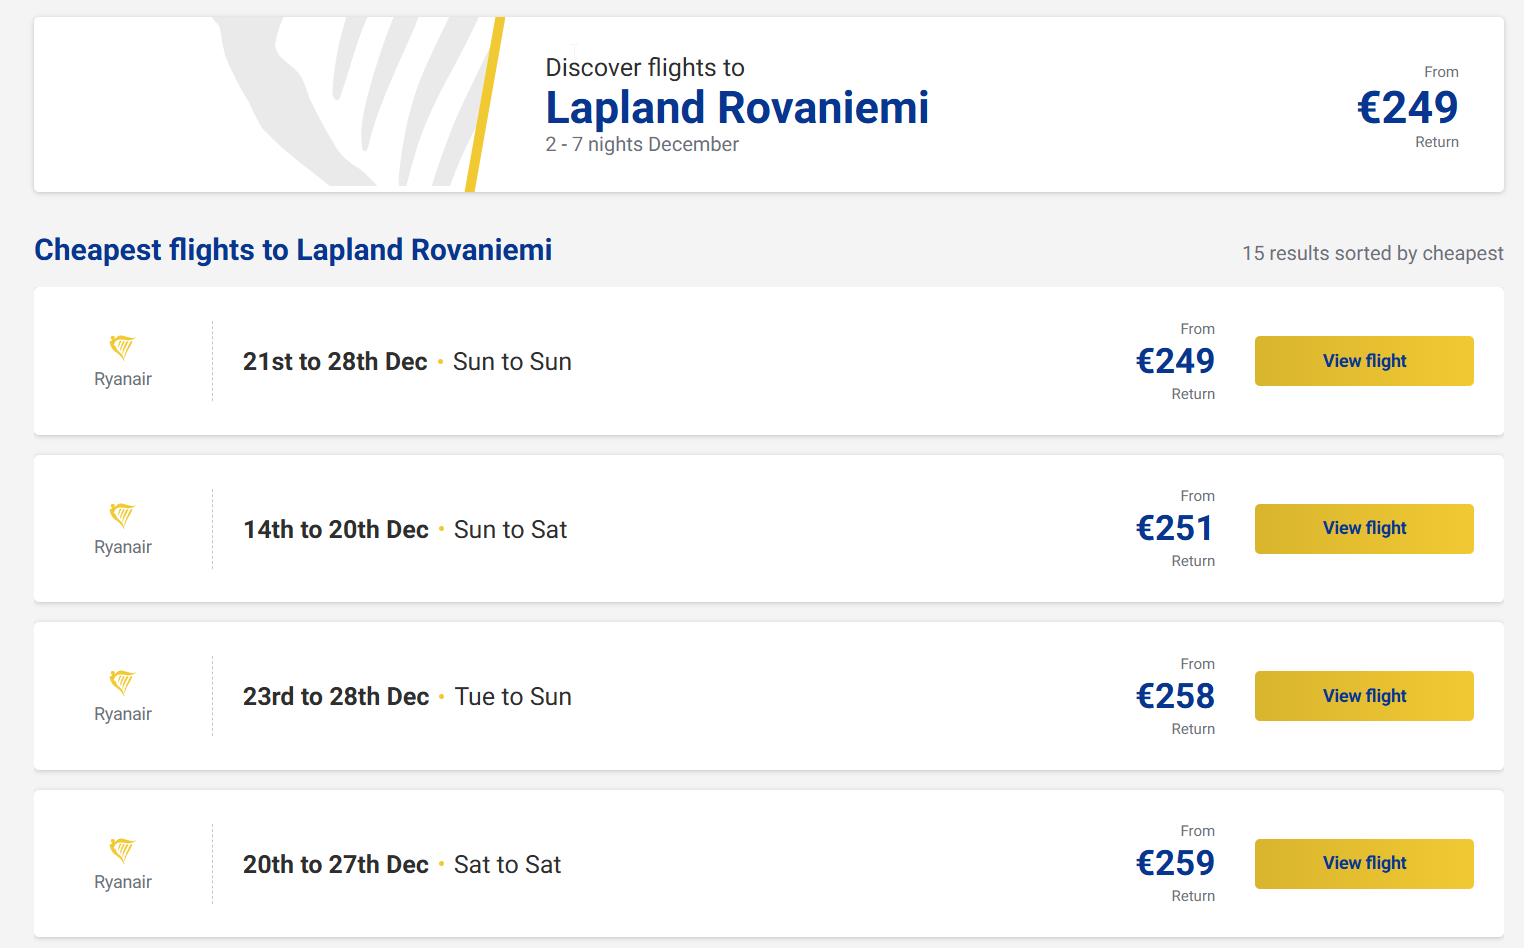Click the €249 price in top banner
Screen dimensions: 1524x948
(x=1407, y=107)
